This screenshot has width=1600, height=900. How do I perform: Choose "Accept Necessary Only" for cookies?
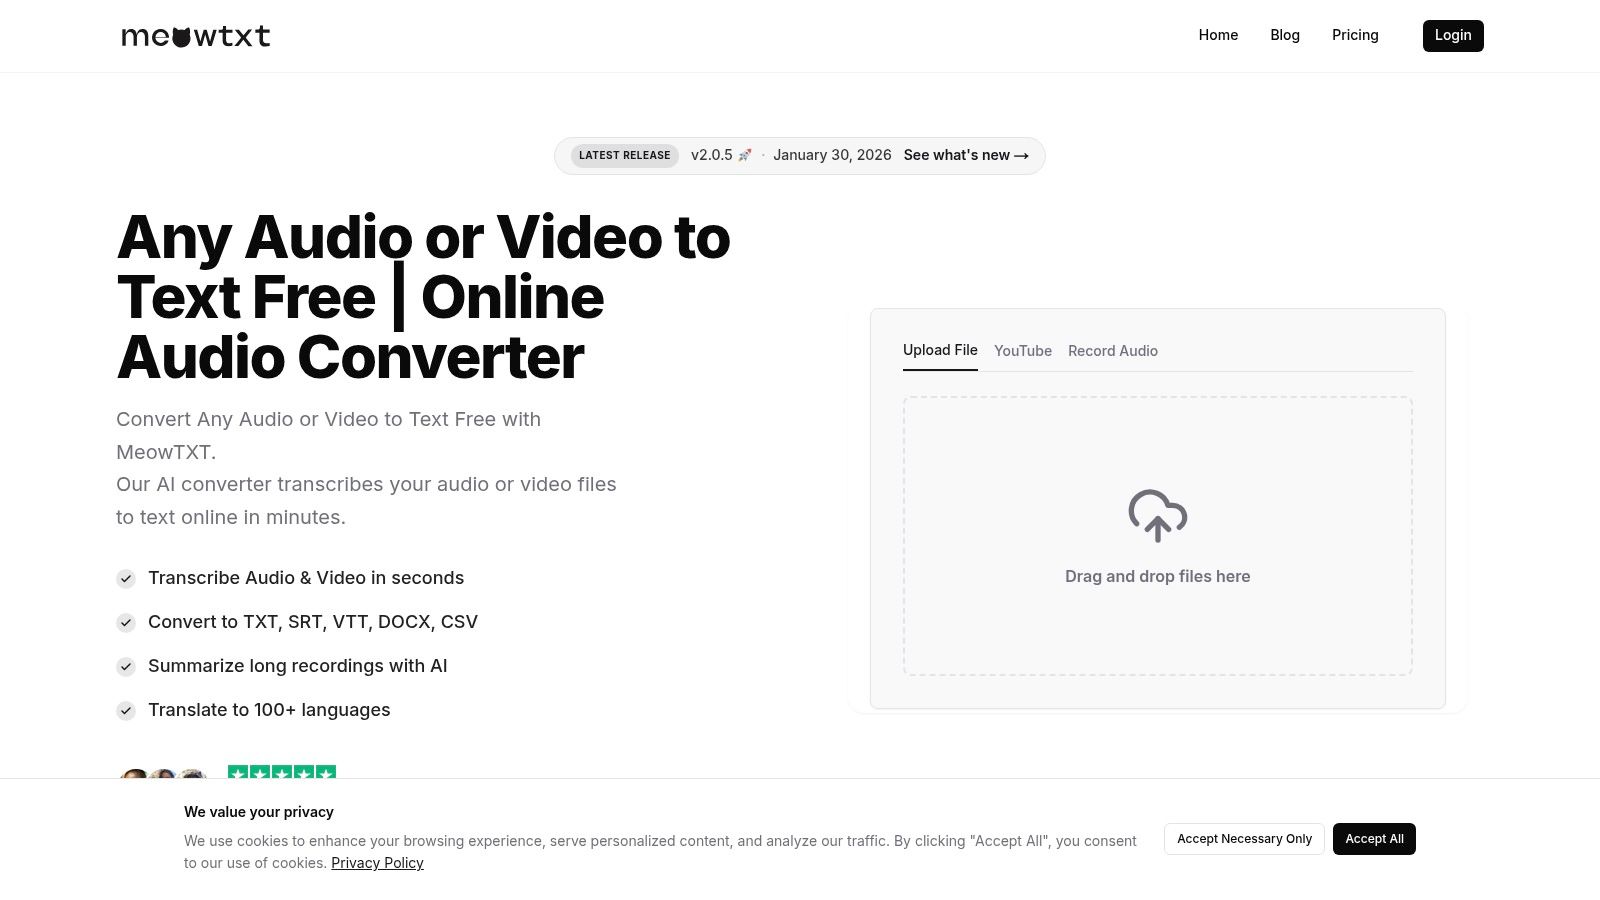(1244, 839)
